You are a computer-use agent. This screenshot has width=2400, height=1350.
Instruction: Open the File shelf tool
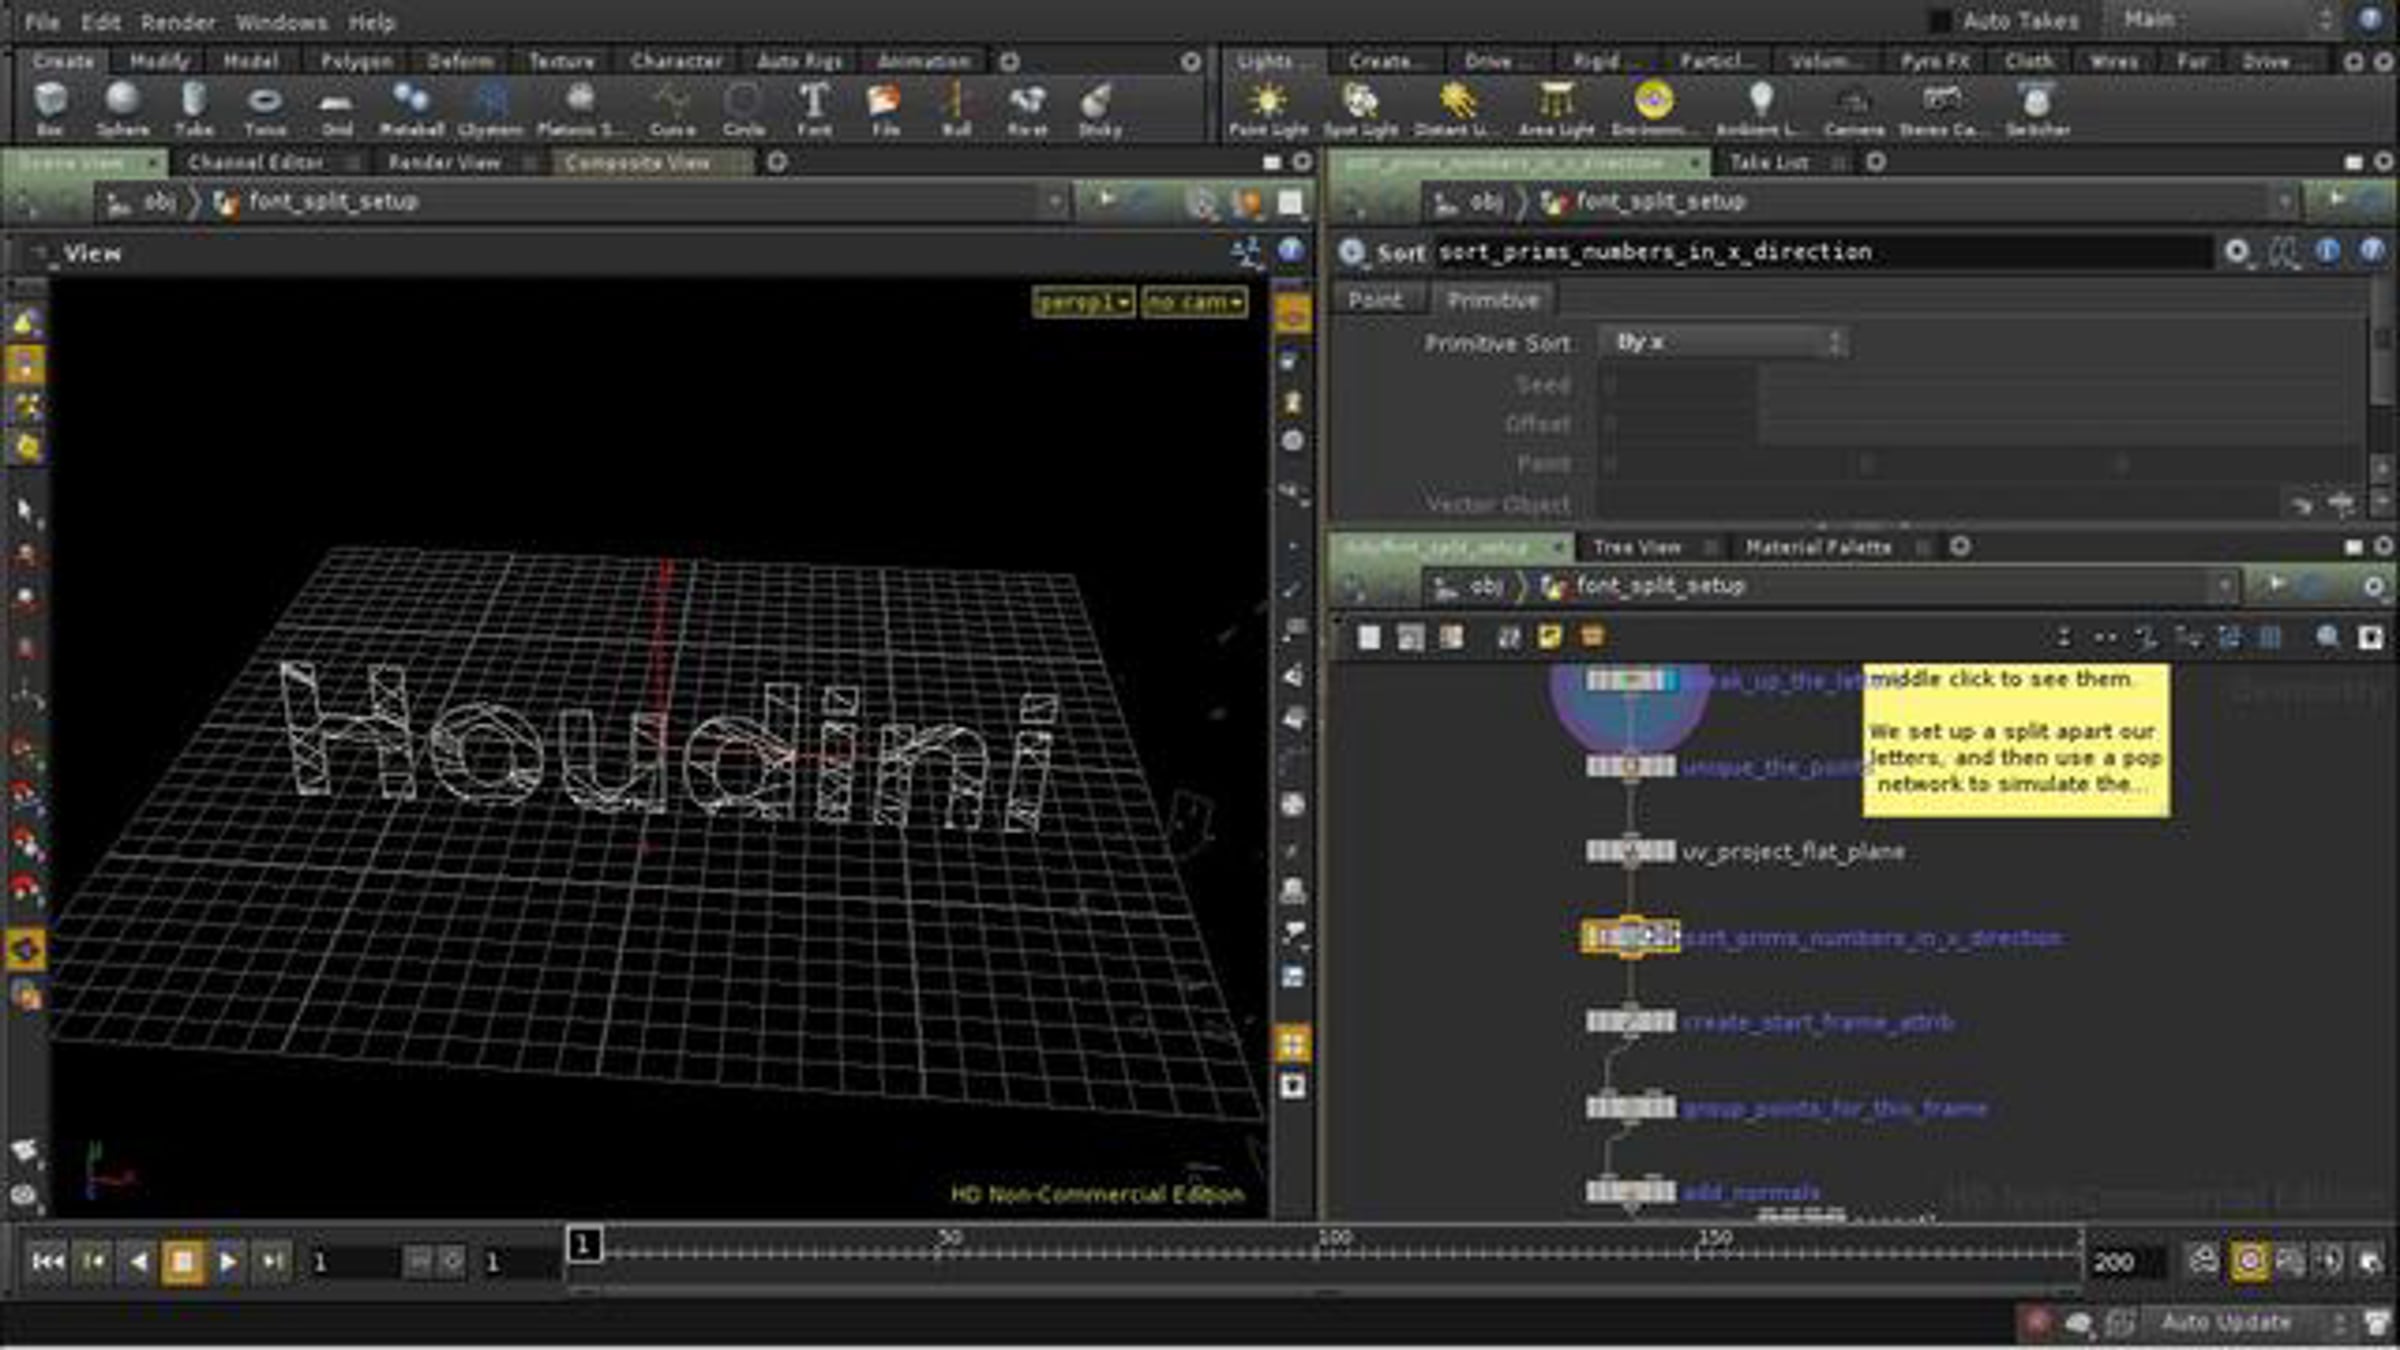(x=885, y=108)
